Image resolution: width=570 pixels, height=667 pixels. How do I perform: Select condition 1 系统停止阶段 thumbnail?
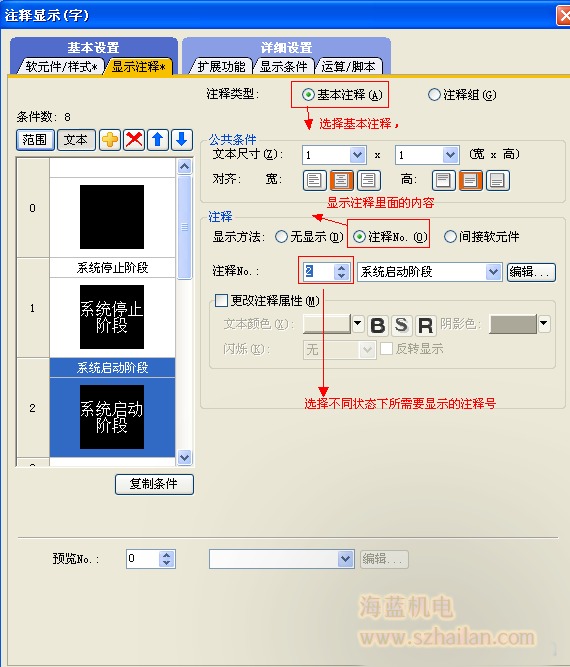point(112,317)
